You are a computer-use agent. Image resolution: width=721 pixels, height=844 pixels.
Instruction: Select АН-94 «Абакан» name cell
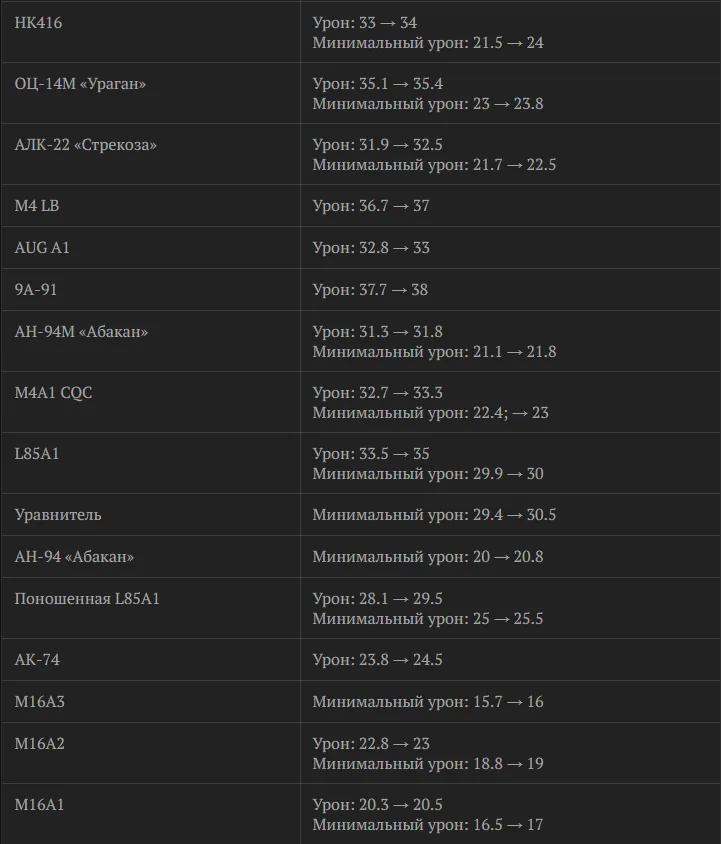[74, 557]
